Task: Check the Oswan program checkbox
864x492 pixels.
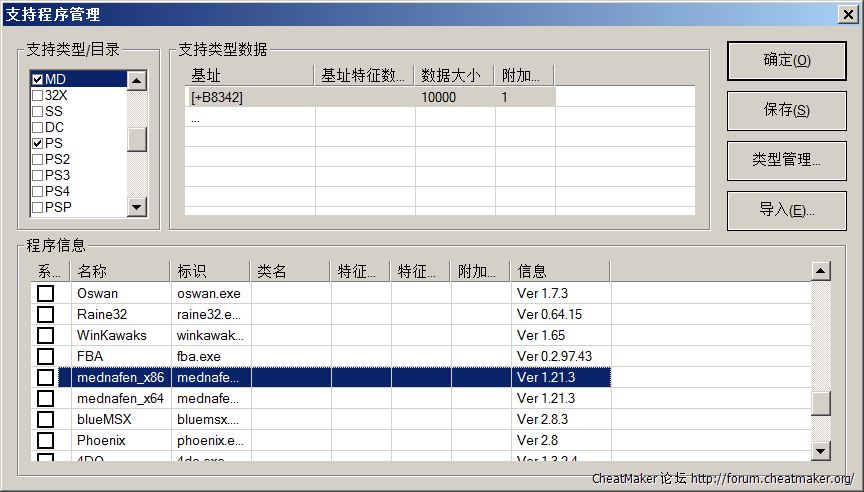Action: tap(45, 293)
